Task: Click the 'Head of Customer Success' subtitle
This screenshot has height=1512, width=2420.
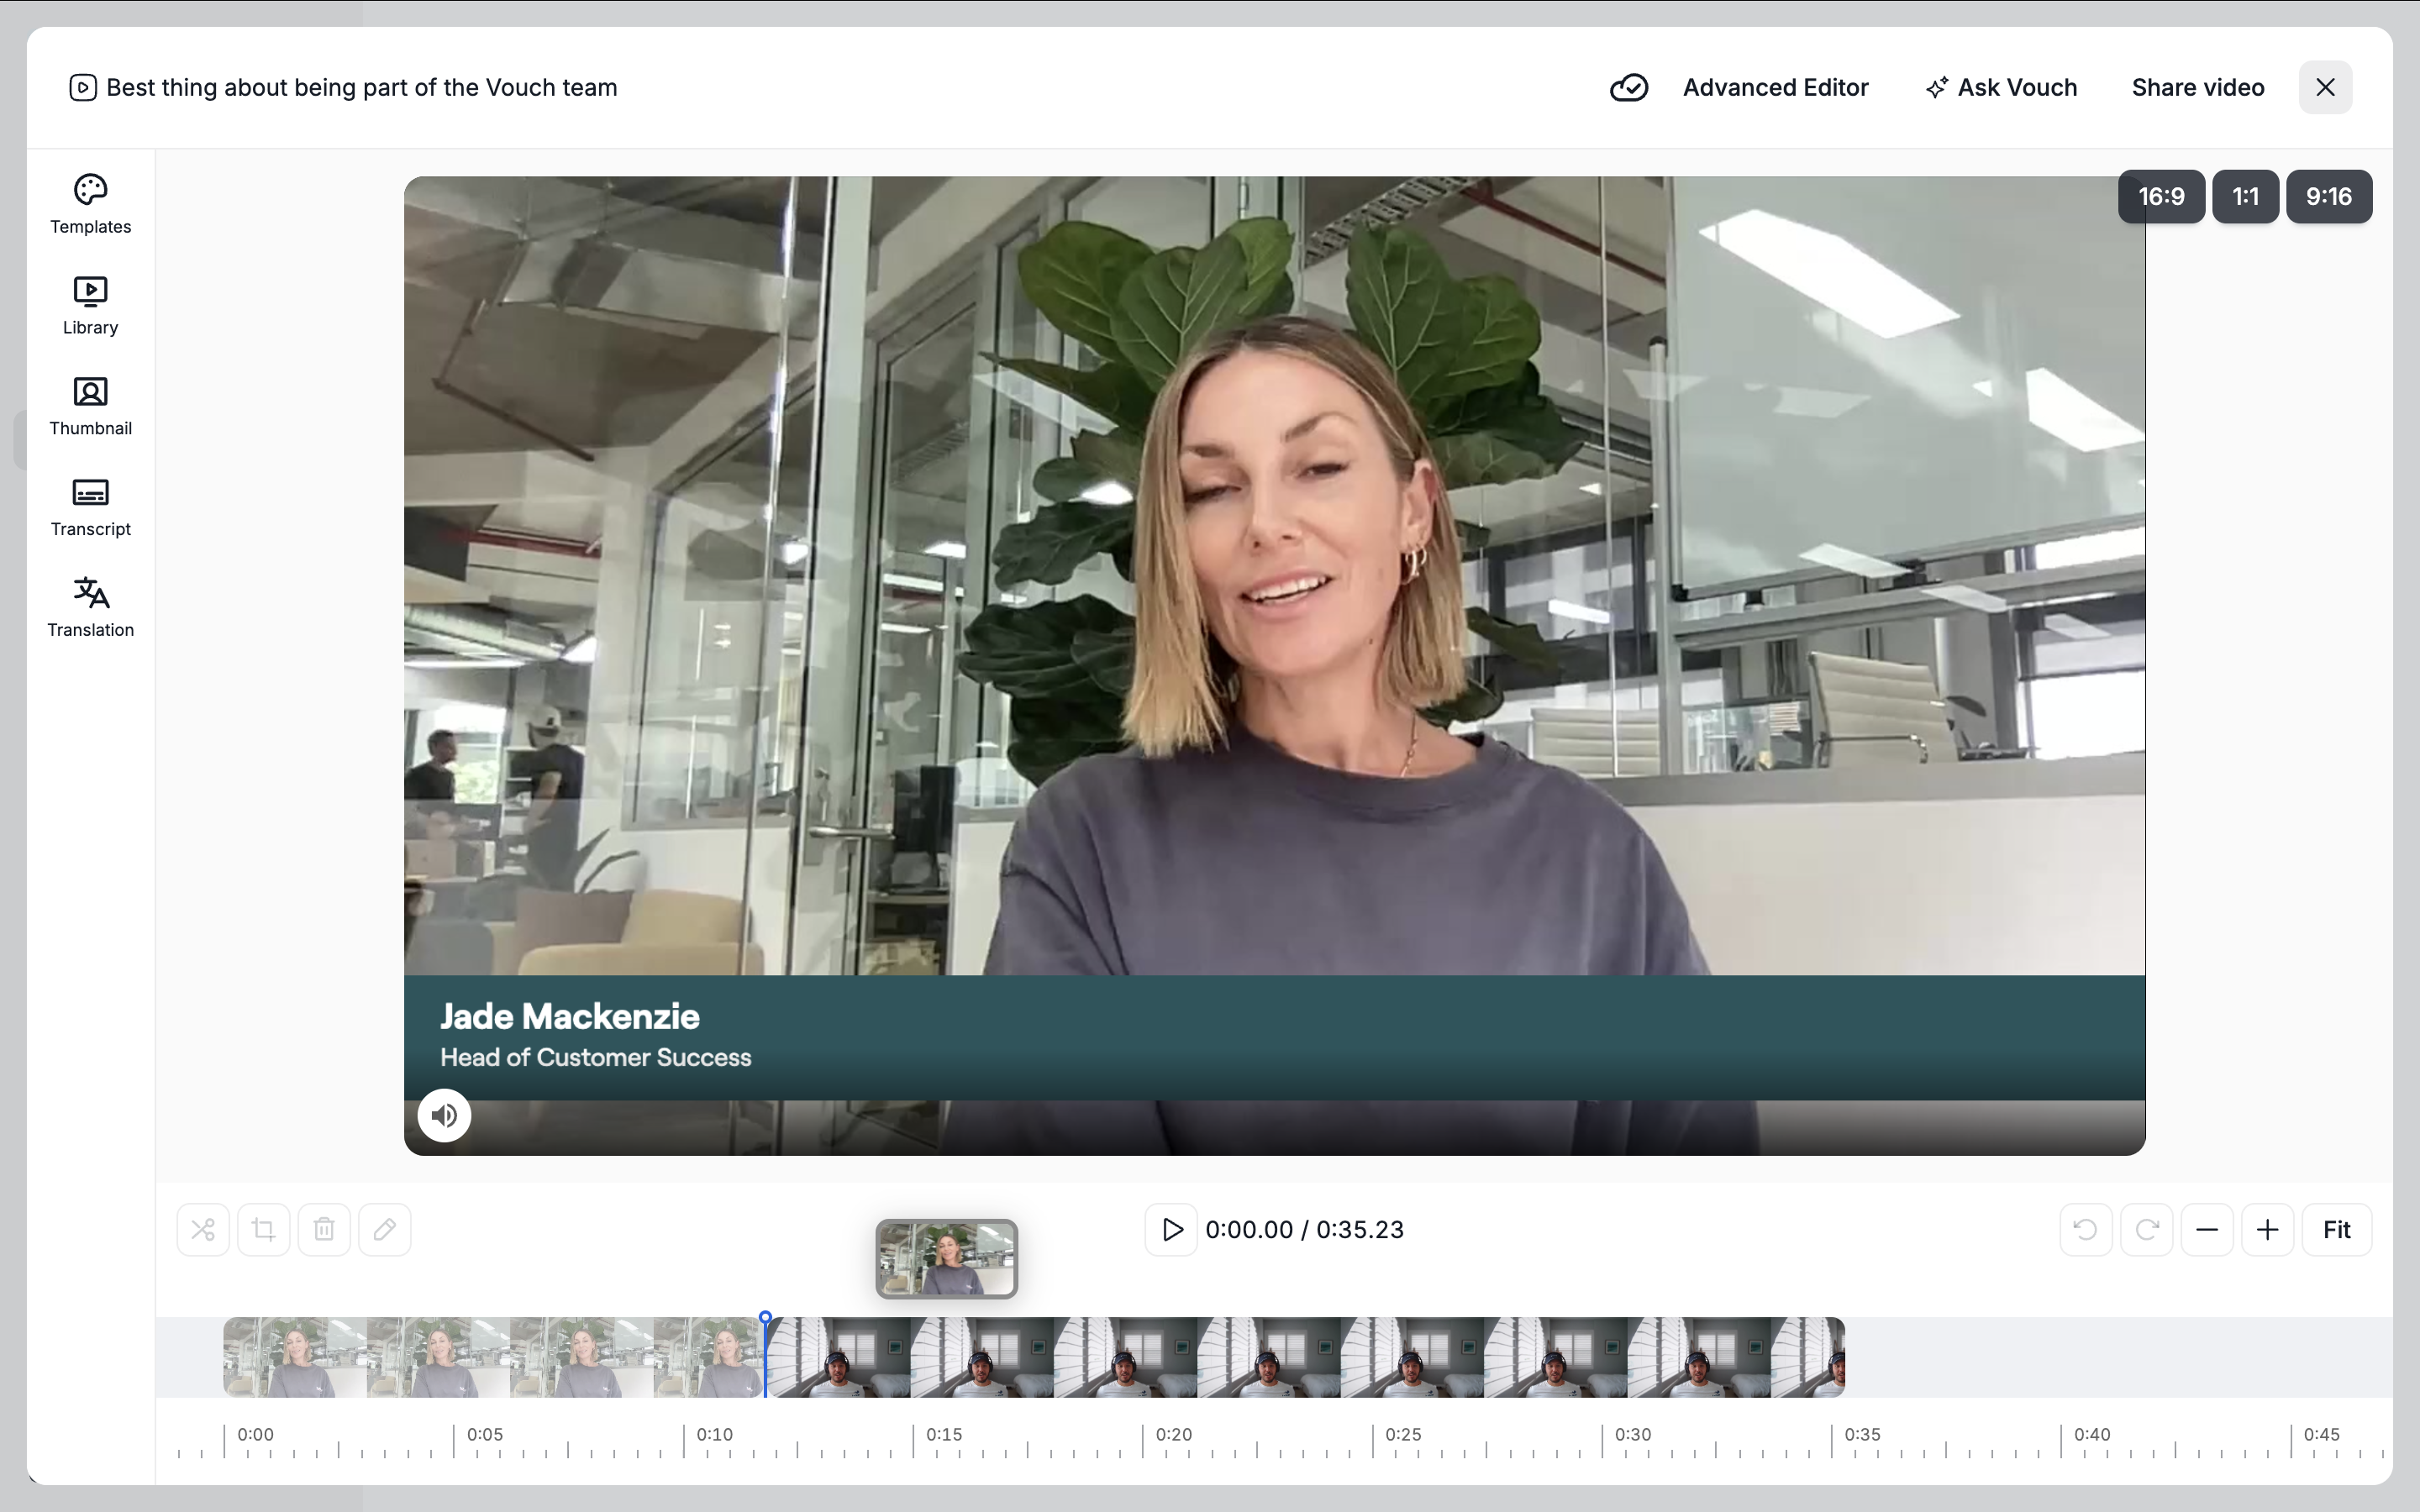Action: pyautogui.click(x=596, y=1057)
